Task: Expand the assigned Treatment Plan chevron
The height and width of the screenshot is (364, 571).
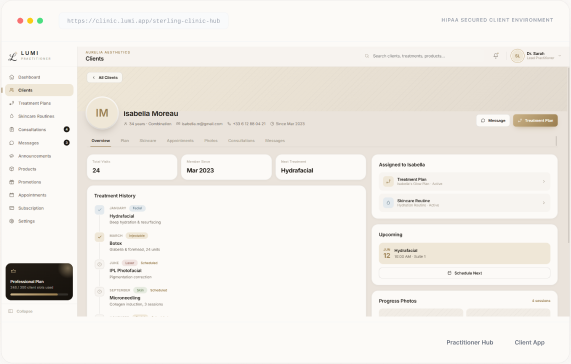Action: [x=544, y=181]
